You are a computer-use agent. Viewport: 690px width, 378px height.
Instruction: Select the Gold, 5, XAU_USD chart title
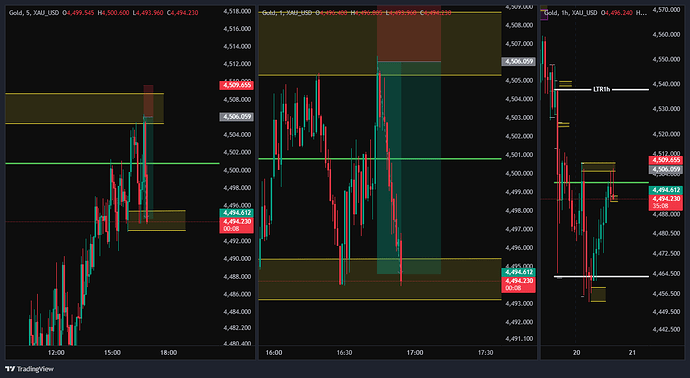tap(34, 13)
